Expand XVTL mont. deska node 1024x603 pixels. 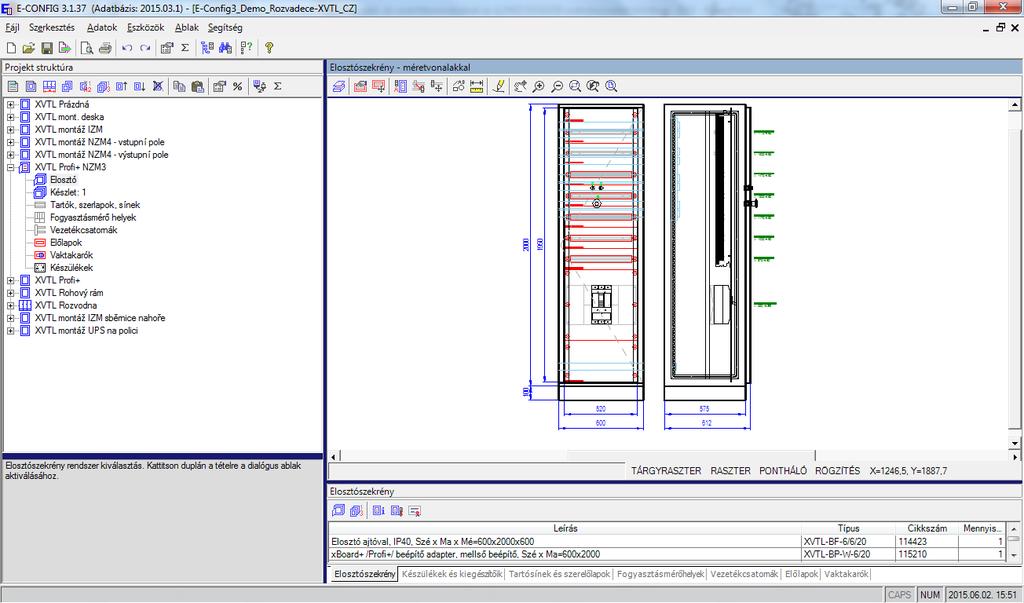(x=10, y=117)
